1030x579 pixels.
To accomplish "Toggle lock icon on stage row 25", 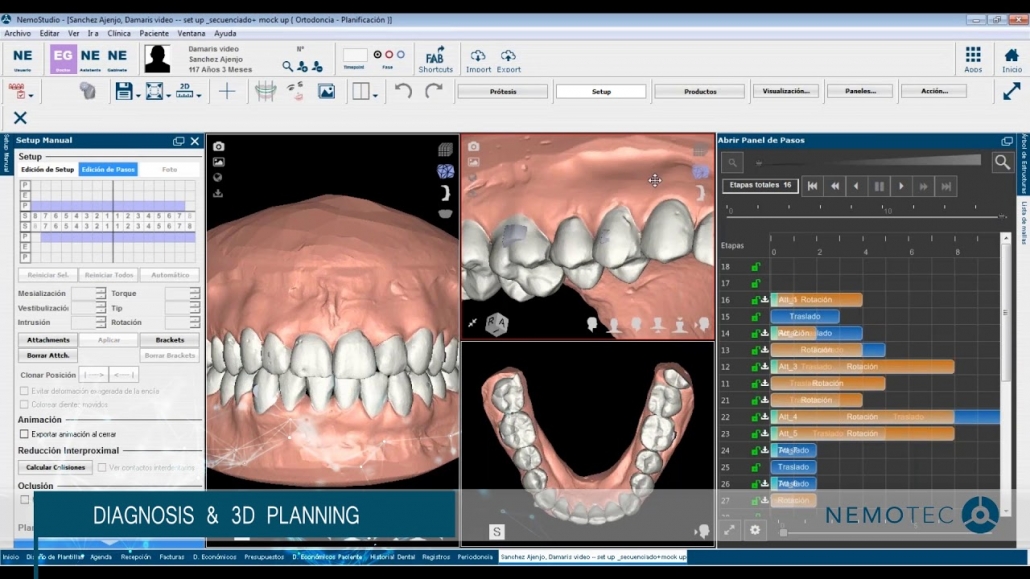I will pos(755,467).
